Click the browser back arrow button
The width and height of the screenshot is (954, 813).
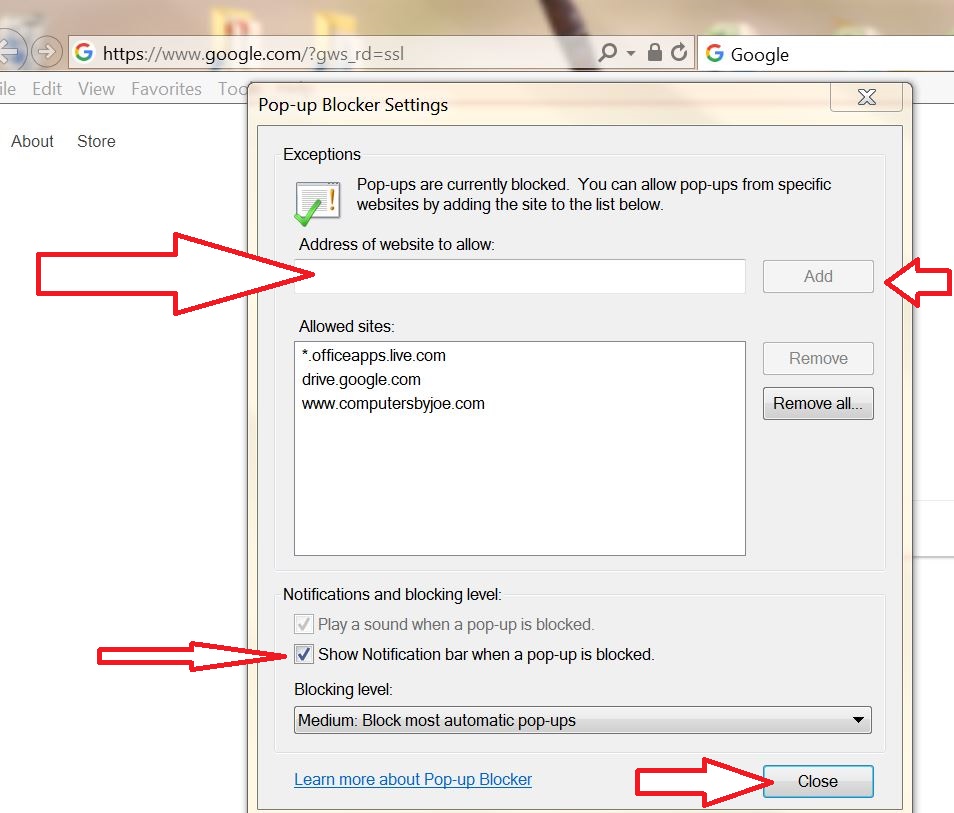pos(11,51)
